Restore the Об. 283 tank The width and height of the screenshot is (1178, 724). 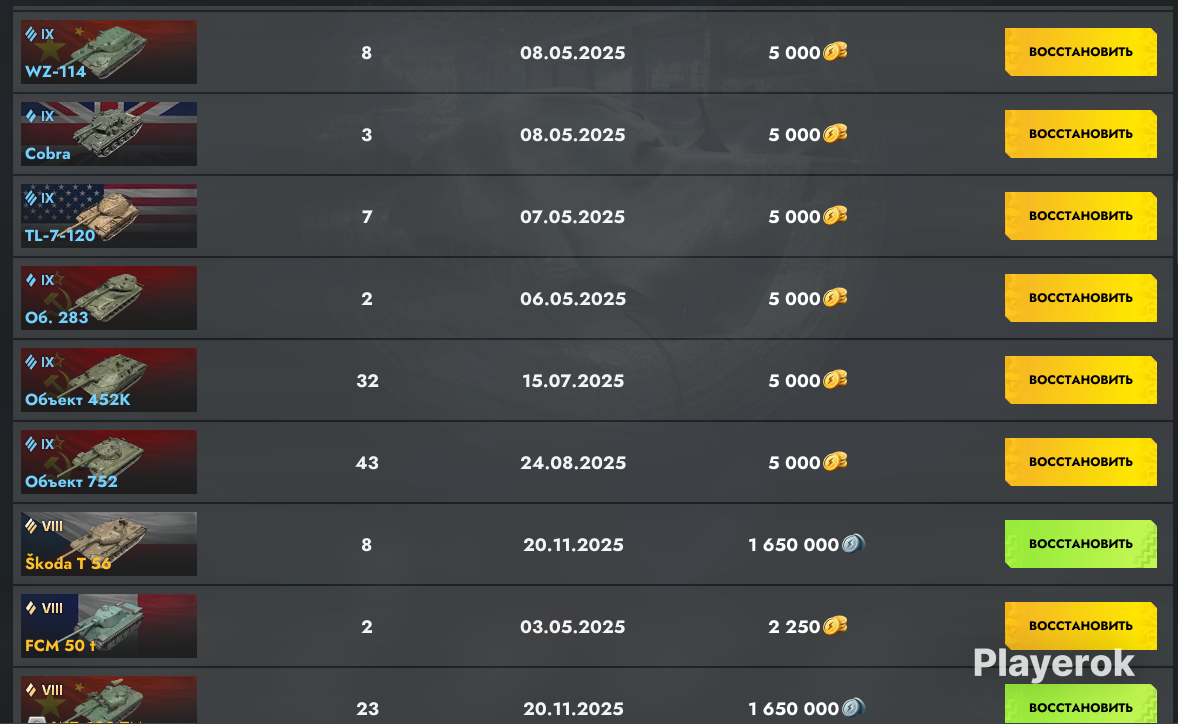1080,297
